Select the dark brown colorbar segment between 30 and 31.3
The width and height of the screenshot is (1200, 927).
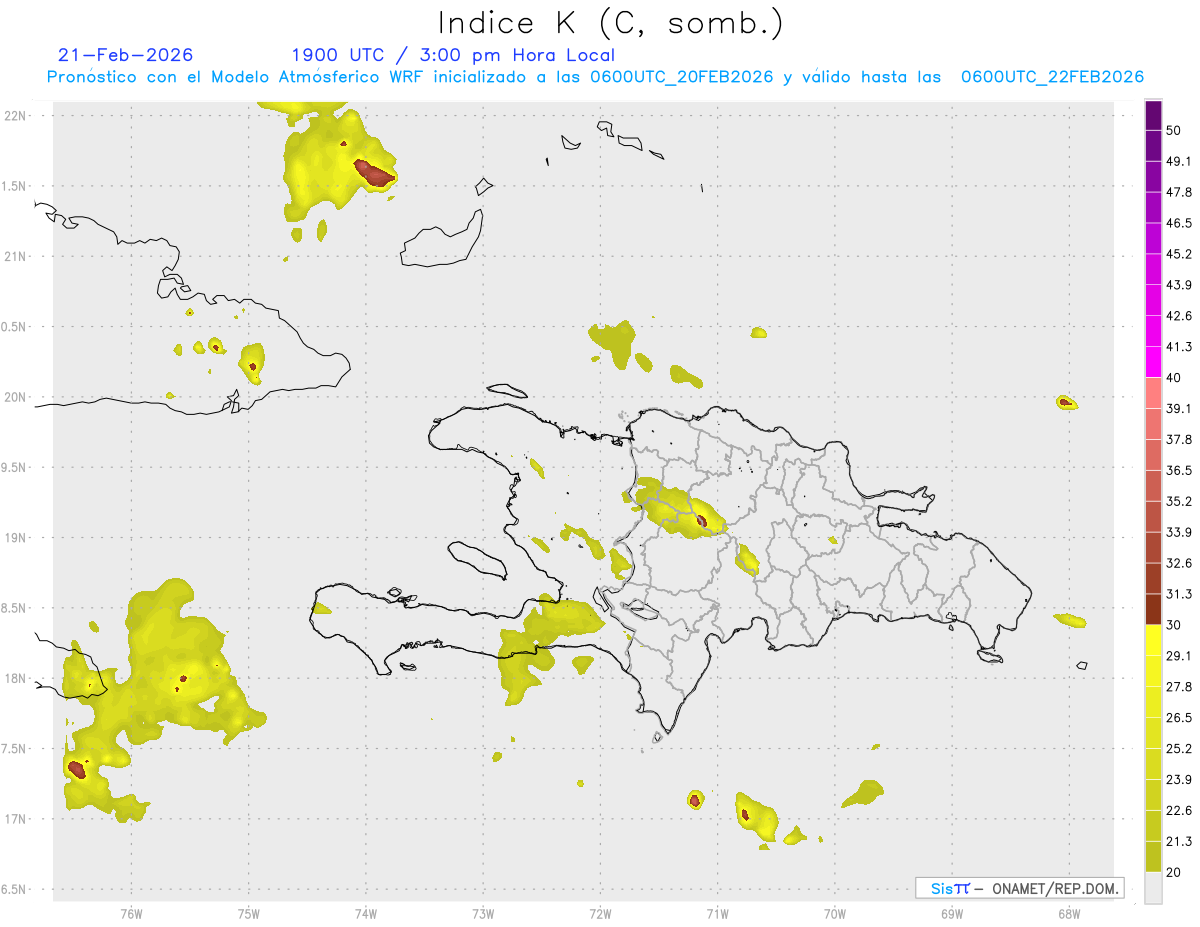click(1153, 609)
